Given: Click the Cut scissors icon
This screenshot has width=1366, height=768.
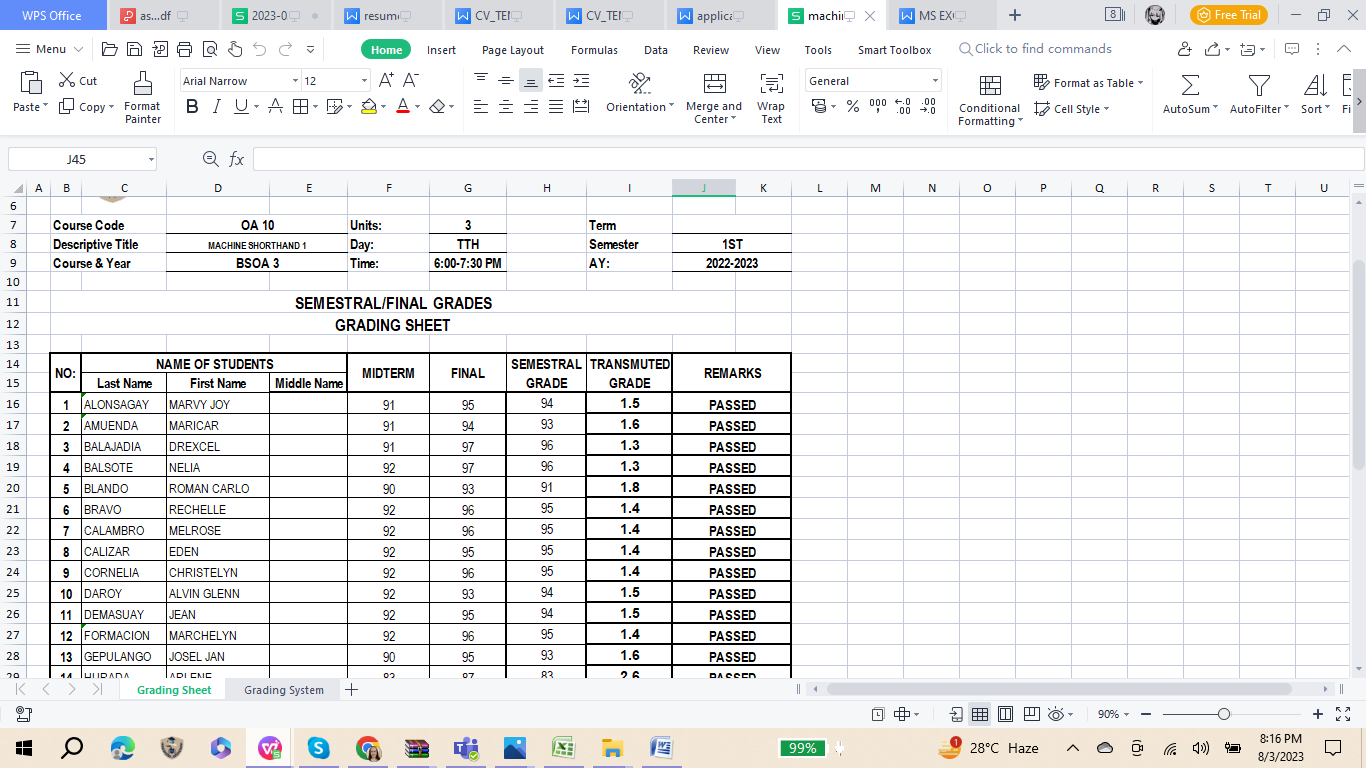Looking at the screenshot, I should point(67,81).
